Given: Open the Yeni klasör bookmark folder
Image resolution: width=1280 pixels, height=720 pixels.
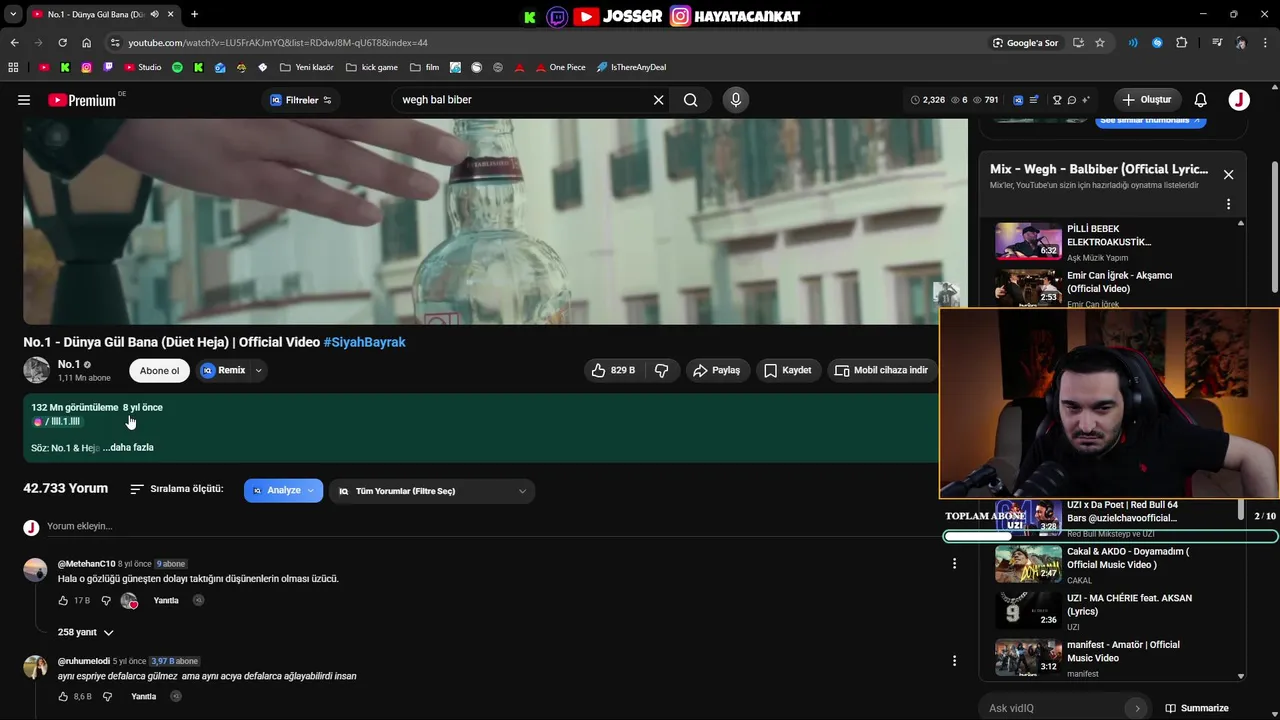Looking at the screenshot, I should pyautogui.click(x=306, y=67).
